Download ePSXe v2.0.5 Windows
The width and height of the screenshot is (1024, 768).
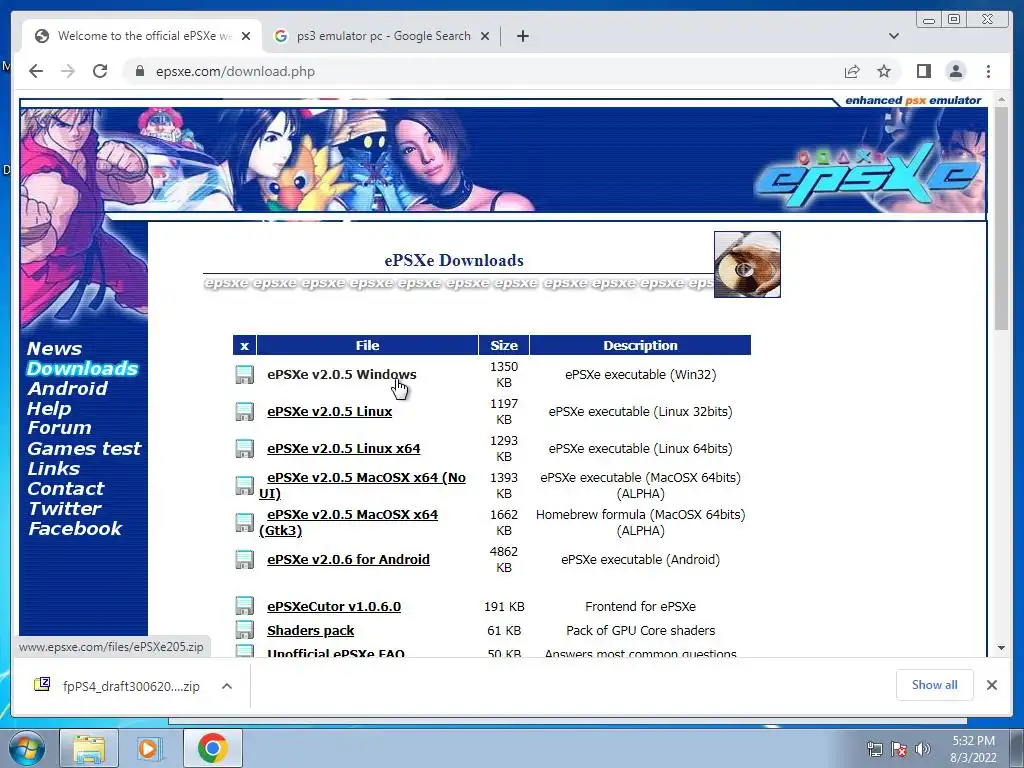pos(342,375)
